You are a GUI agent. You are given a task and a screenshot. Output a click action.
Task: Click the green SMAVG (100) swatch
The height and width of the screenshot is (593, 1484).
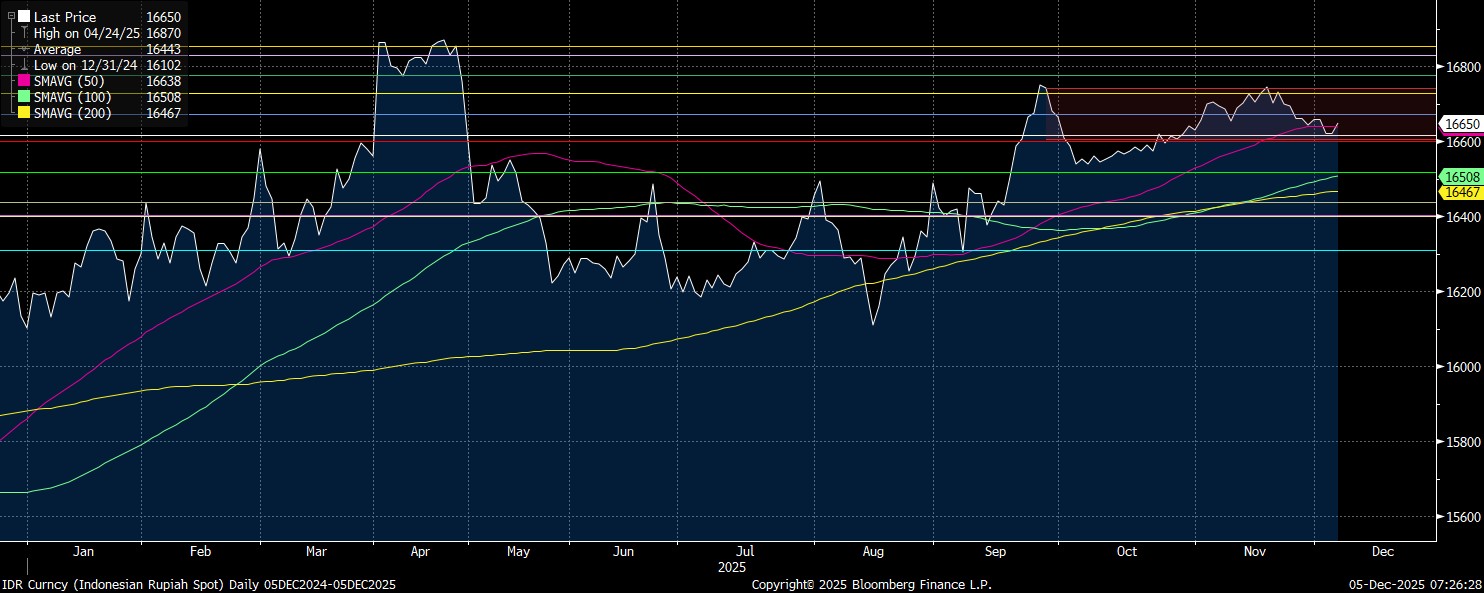24,97
